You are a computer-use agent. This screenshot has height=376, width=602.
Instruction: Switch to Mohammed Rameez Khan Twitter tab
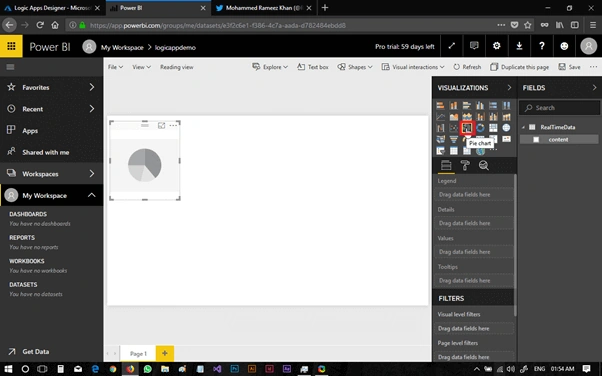click(264, 8)
